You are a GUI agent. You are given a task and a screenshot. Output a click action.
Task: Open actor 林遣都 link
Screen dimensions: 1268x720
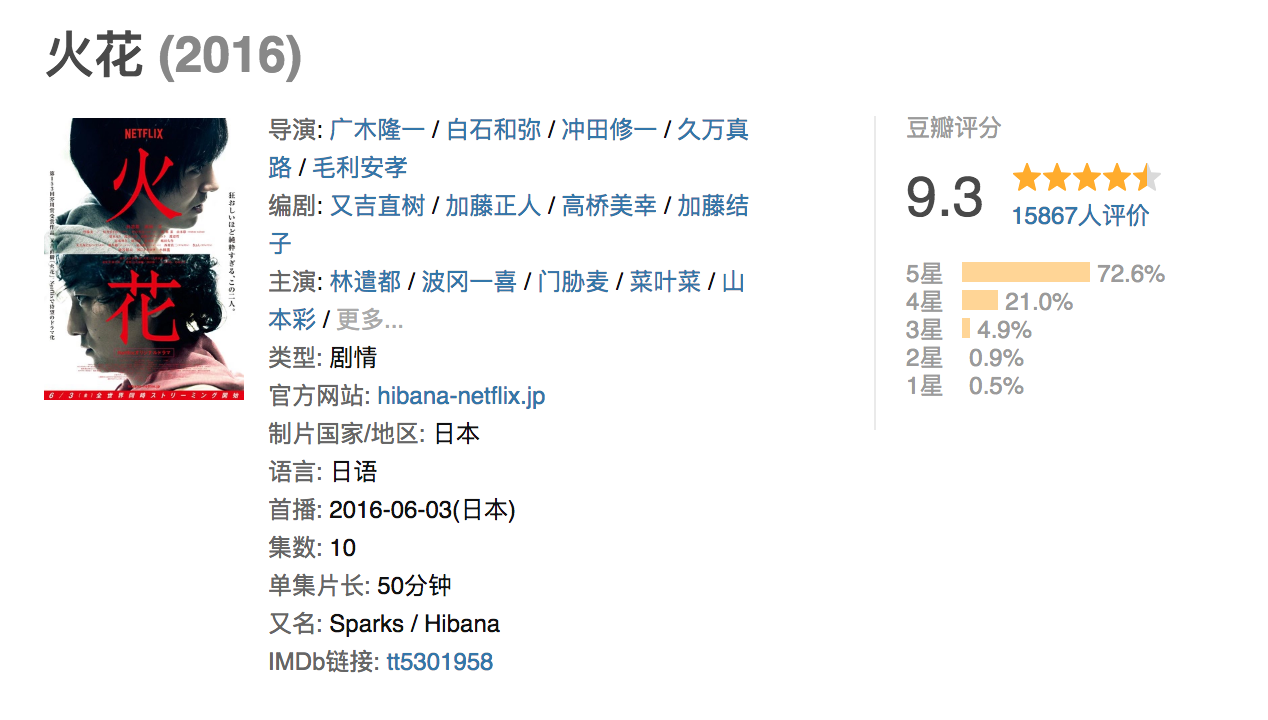[365, 282]
